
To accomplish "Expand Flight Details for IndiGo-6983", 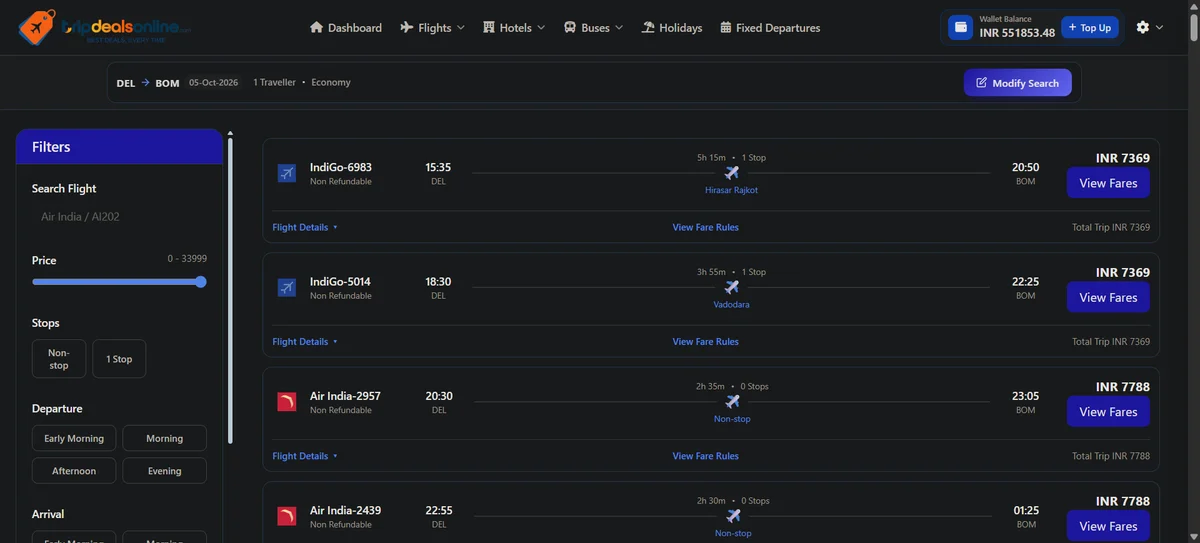I will coord(305,227).
